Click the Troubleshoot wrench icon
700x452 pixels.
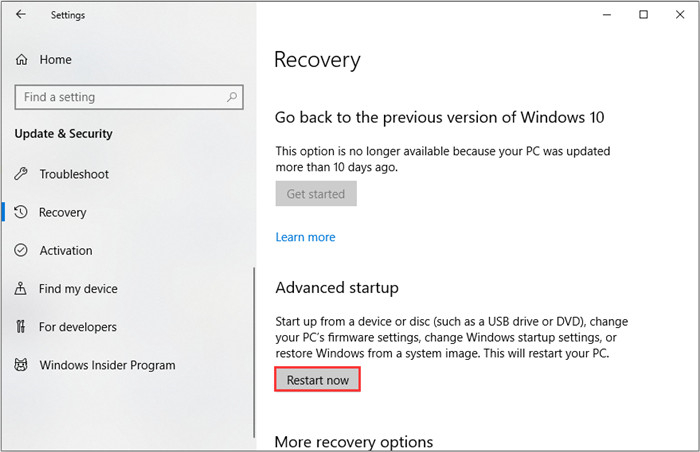pos(21,174)
